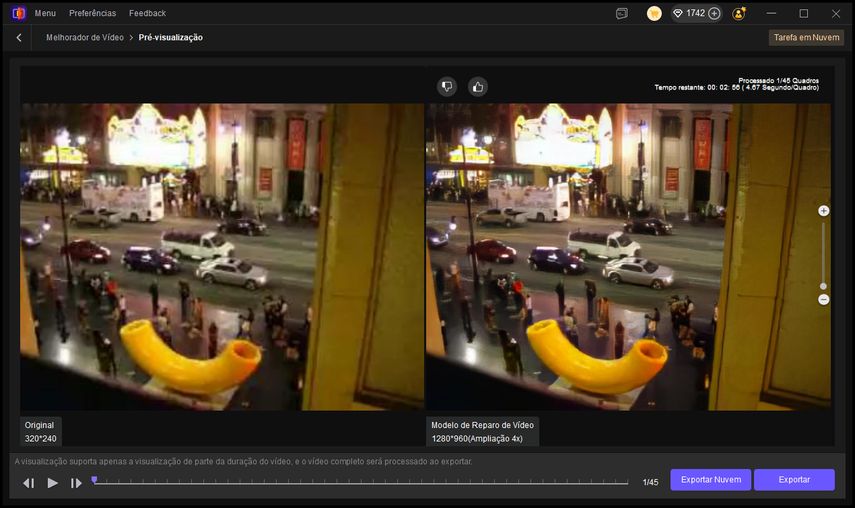Open the Menu item

[45, 13]
